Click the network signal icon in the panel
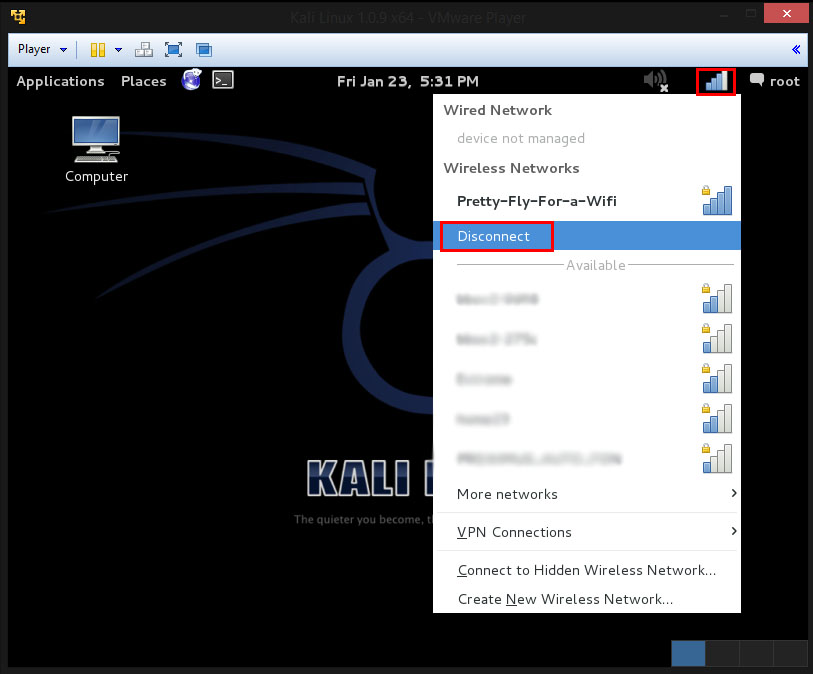This screenshot has width=813, height=674. click(x=716, y=81)
